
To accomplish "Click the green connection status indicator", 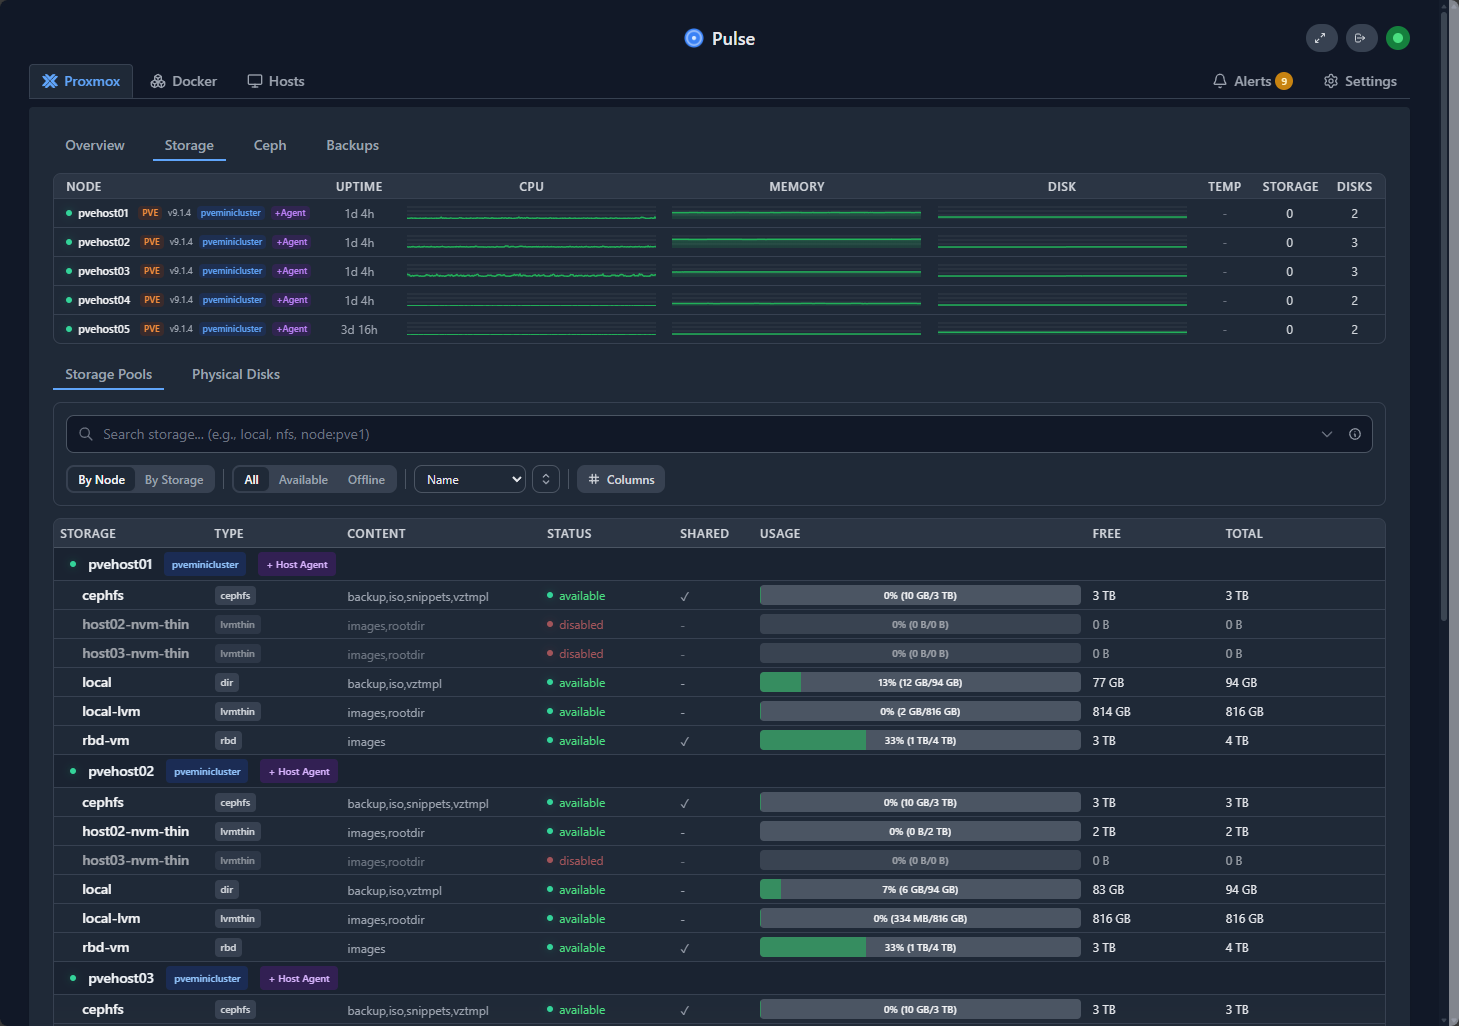I will (1398, 38).
